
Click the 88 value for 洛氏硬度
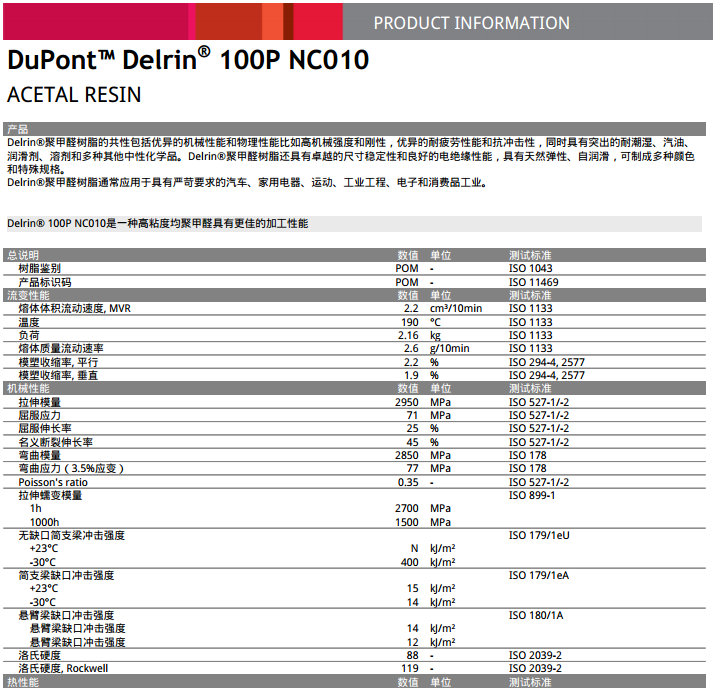[x=412, y=655]
